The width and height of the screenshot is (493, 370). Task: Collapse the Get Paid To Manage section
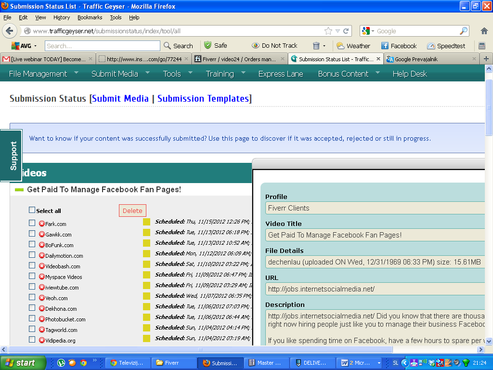19,190
